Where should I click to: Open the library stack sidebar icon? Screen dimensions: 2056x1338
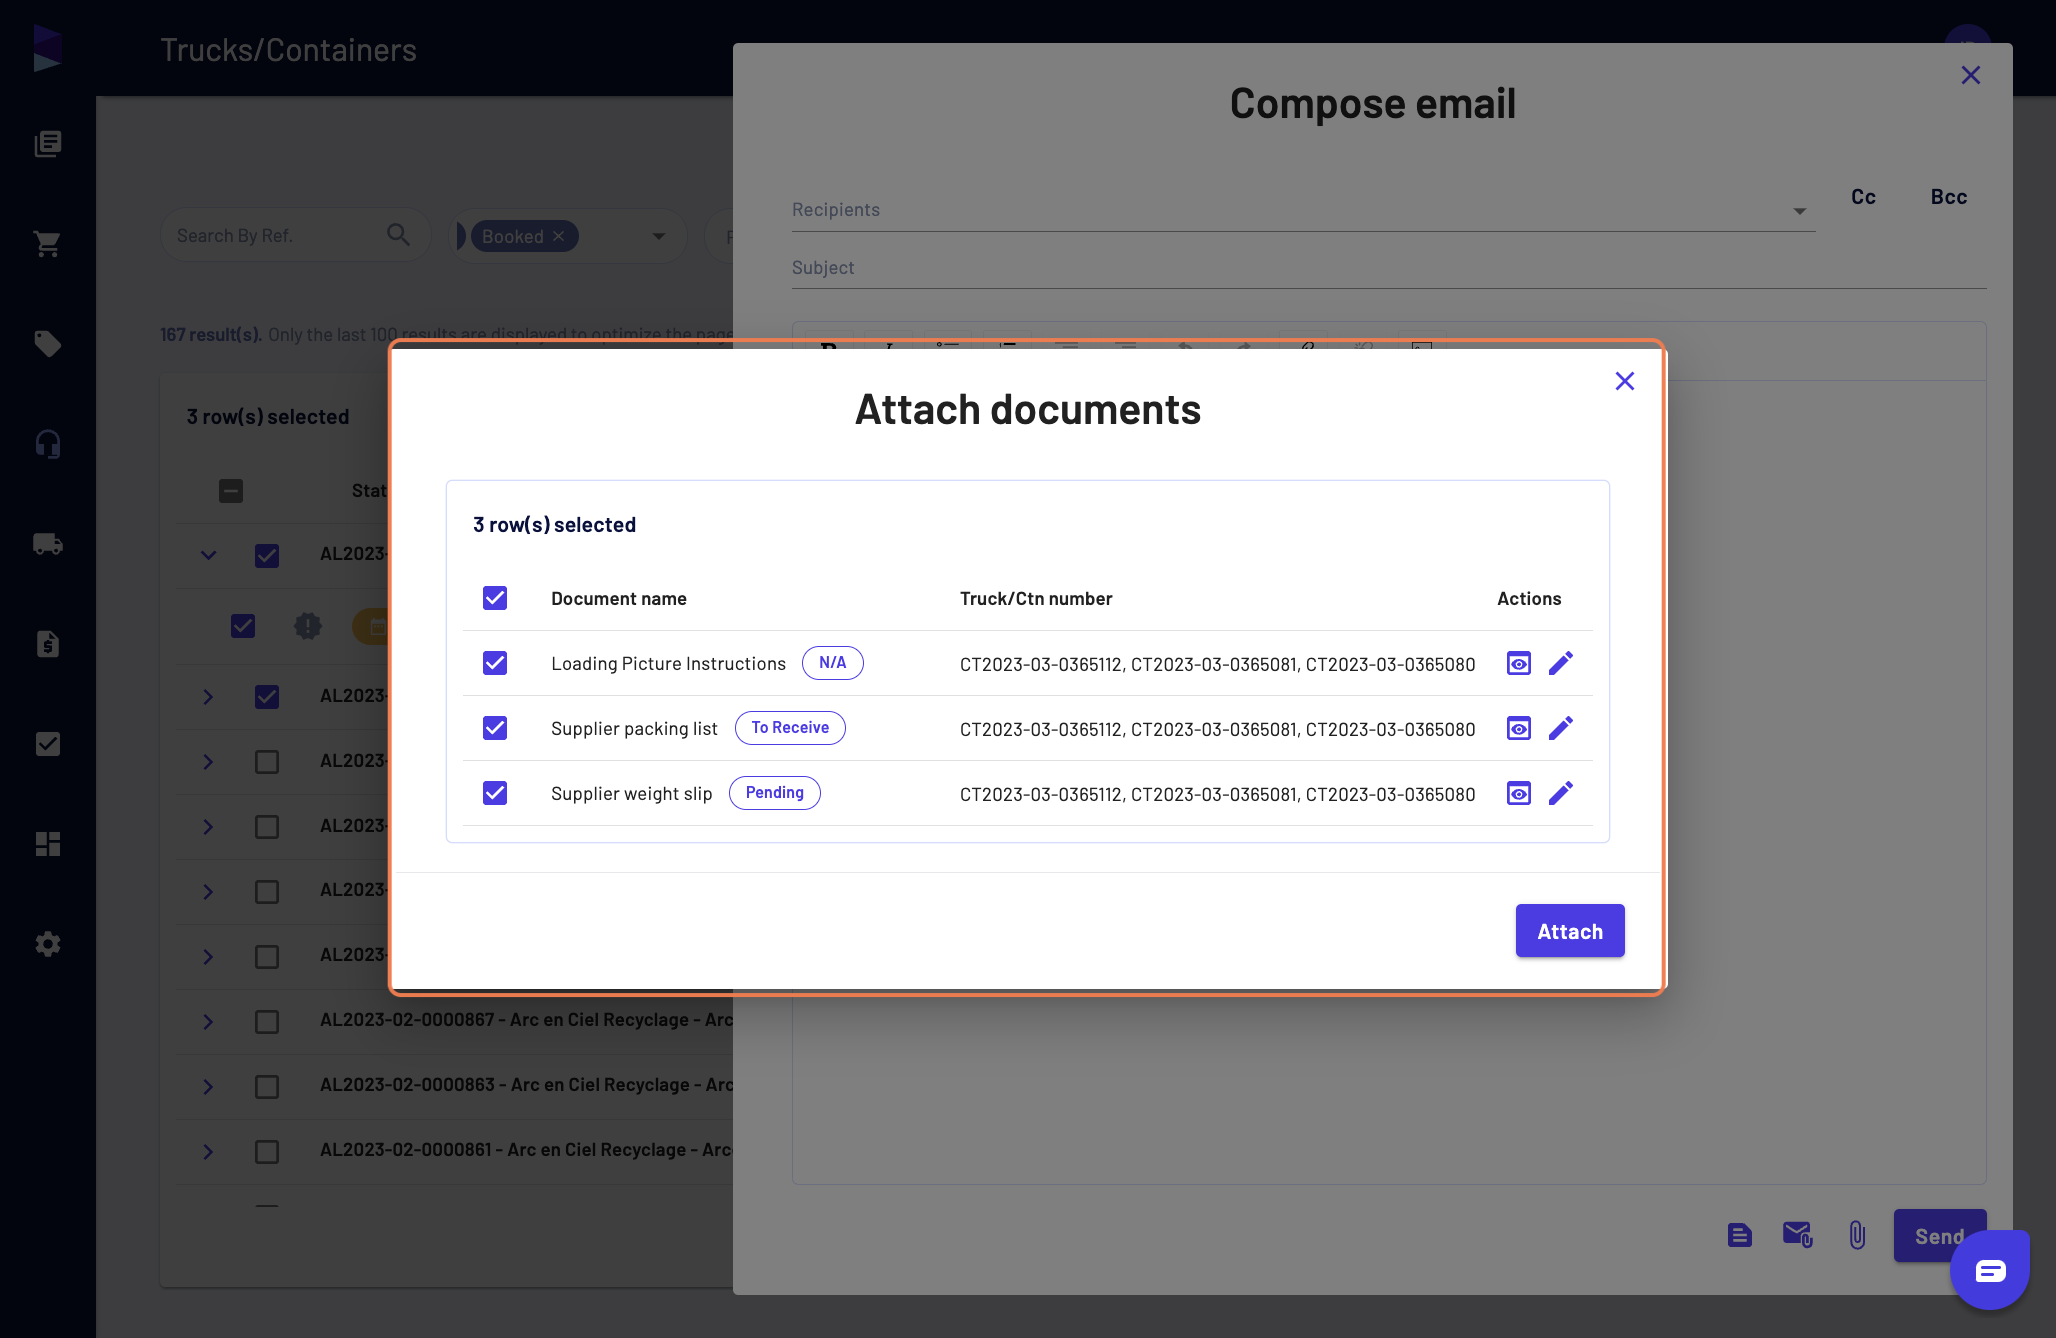click(x=47, y=144)
